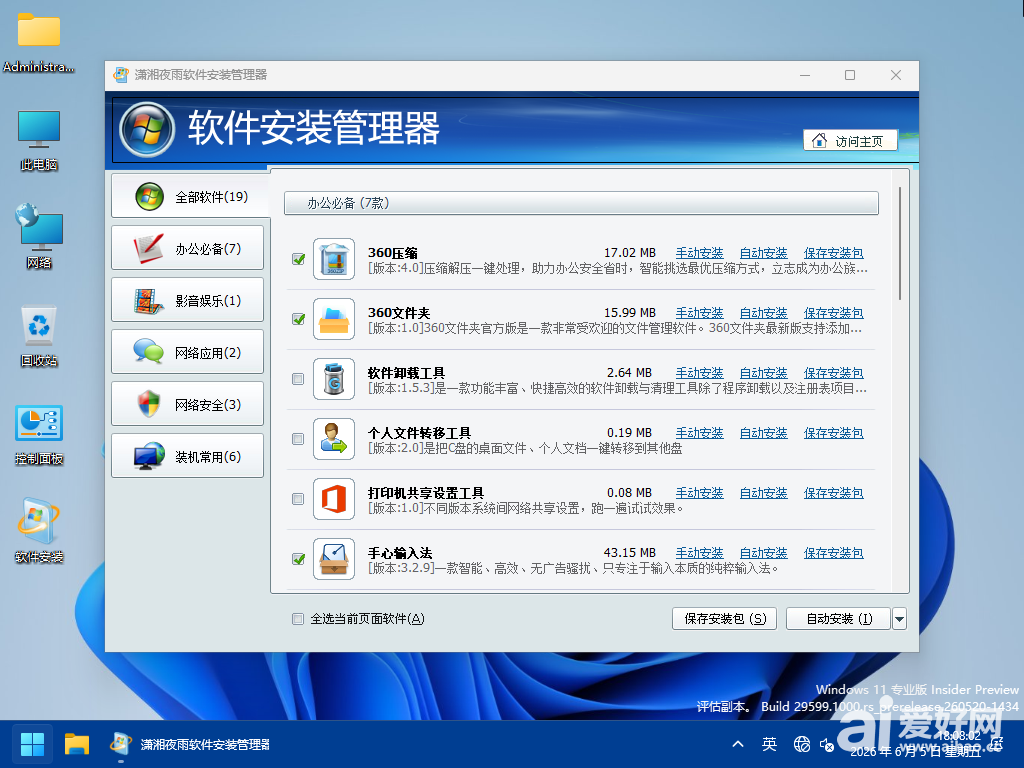Click the 打印机共享设置工具 Office icon
This screenshot has width=1024, height=768.
[x=334, y=500]
